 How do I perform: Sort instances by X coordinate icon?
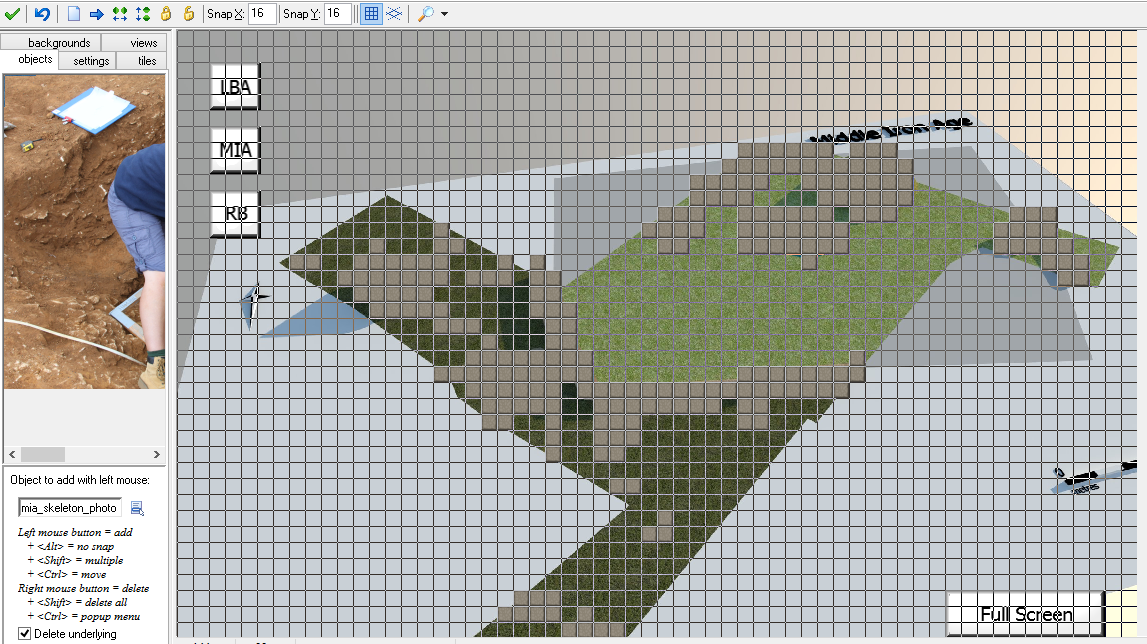(x=120, y=14)
